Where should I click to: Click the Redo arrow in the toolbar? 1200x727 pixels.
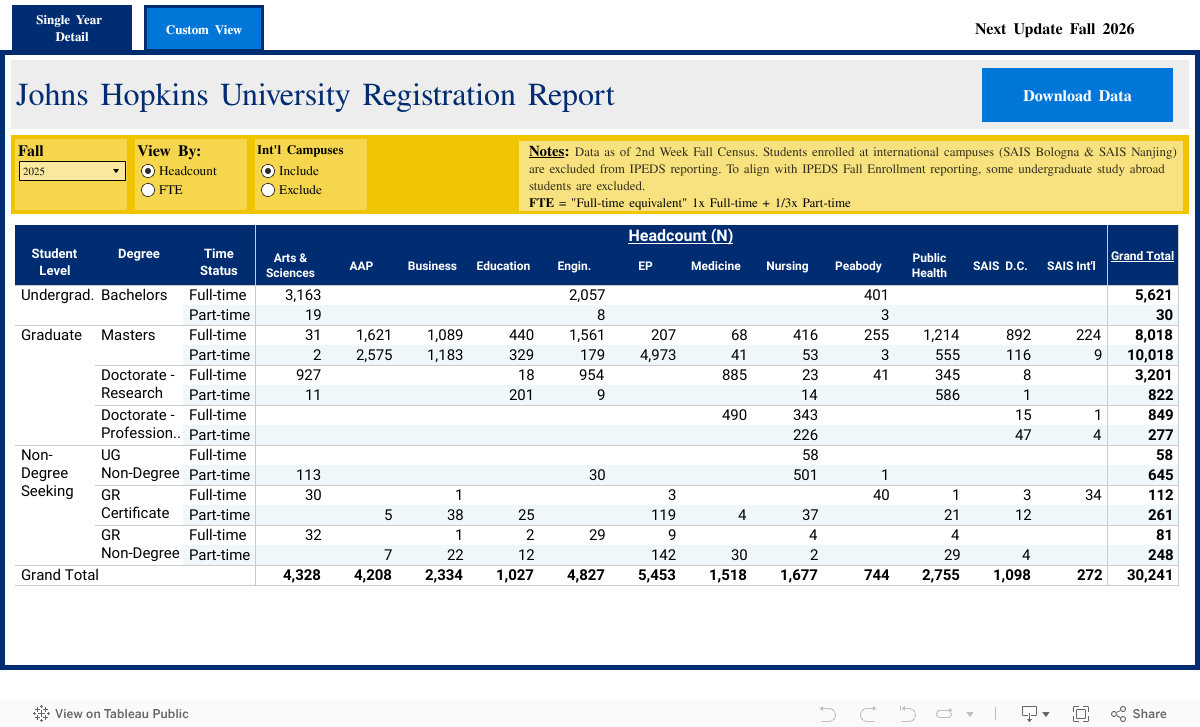[867, 714]
